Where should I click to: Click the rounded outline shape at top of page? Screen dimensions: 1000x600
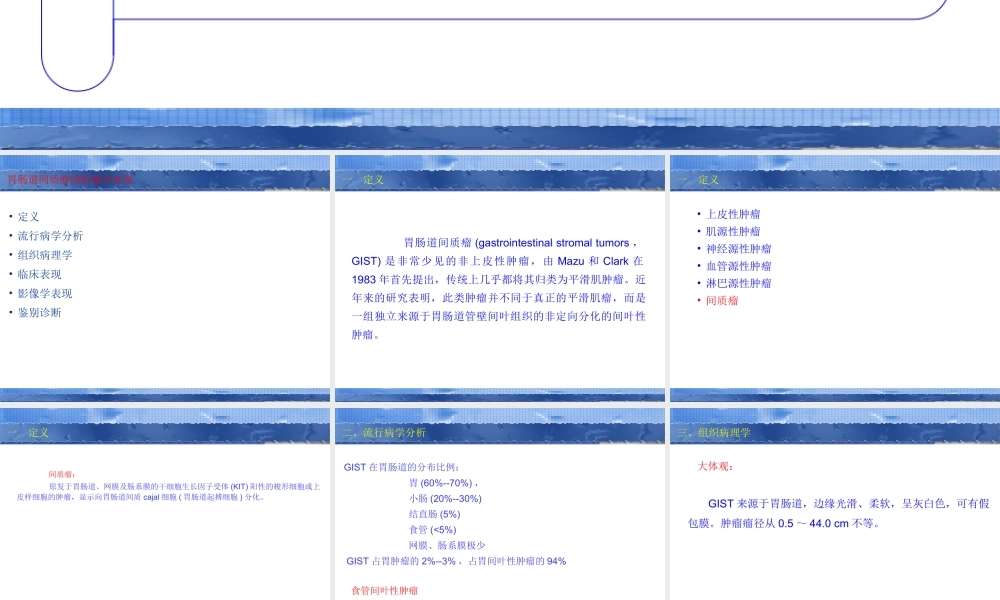pyautogui.click(x=77, y=45)
